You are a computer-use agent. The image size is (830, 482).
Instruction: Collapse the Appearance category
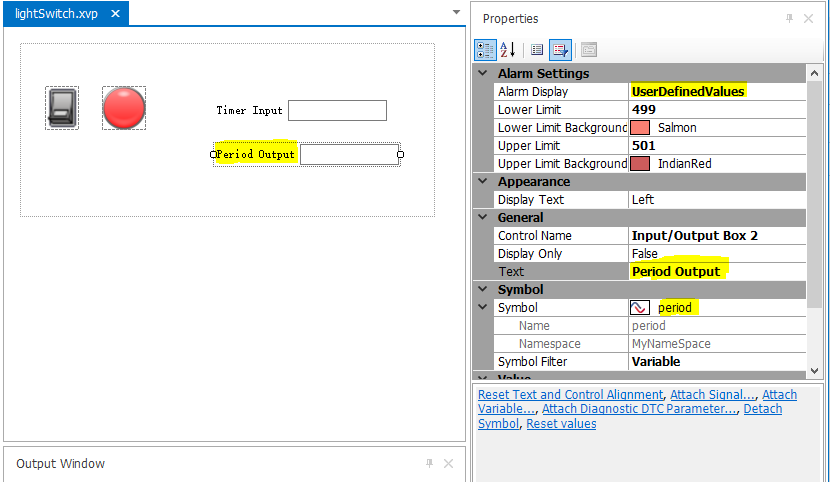click(483, 181)
